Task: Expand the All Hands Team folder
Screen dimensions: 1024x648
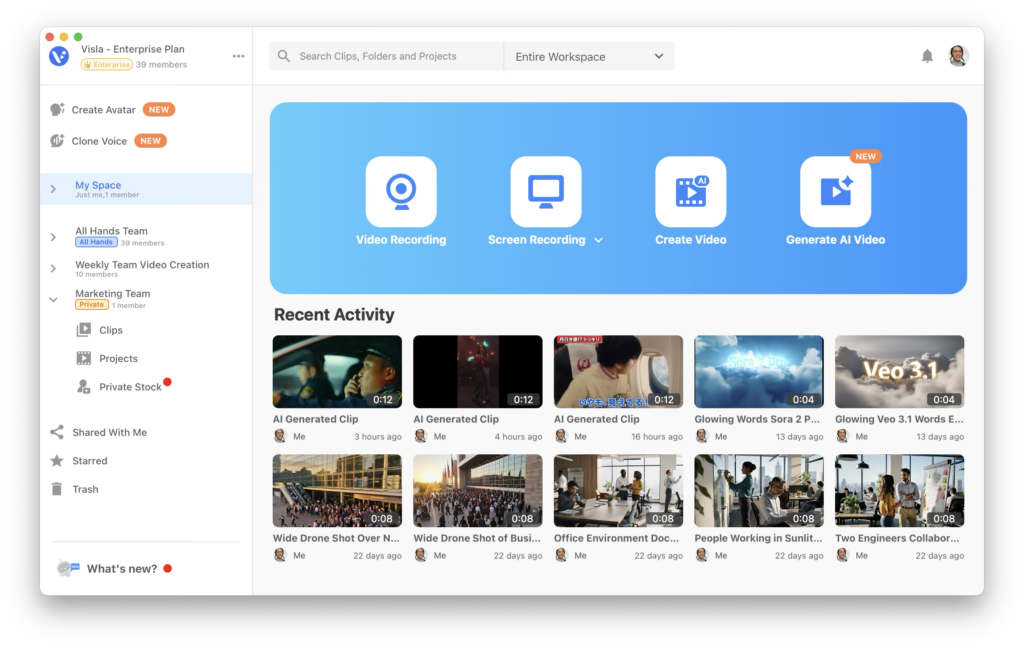Action: pos(53,237)
